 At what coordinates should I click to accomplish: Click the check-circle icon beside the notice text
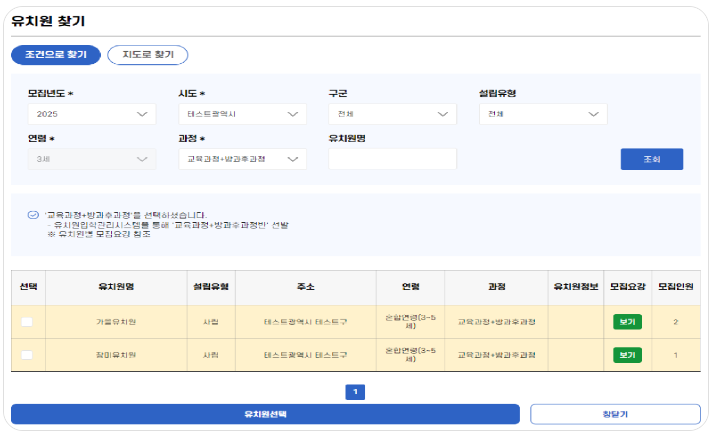(33, 215)
